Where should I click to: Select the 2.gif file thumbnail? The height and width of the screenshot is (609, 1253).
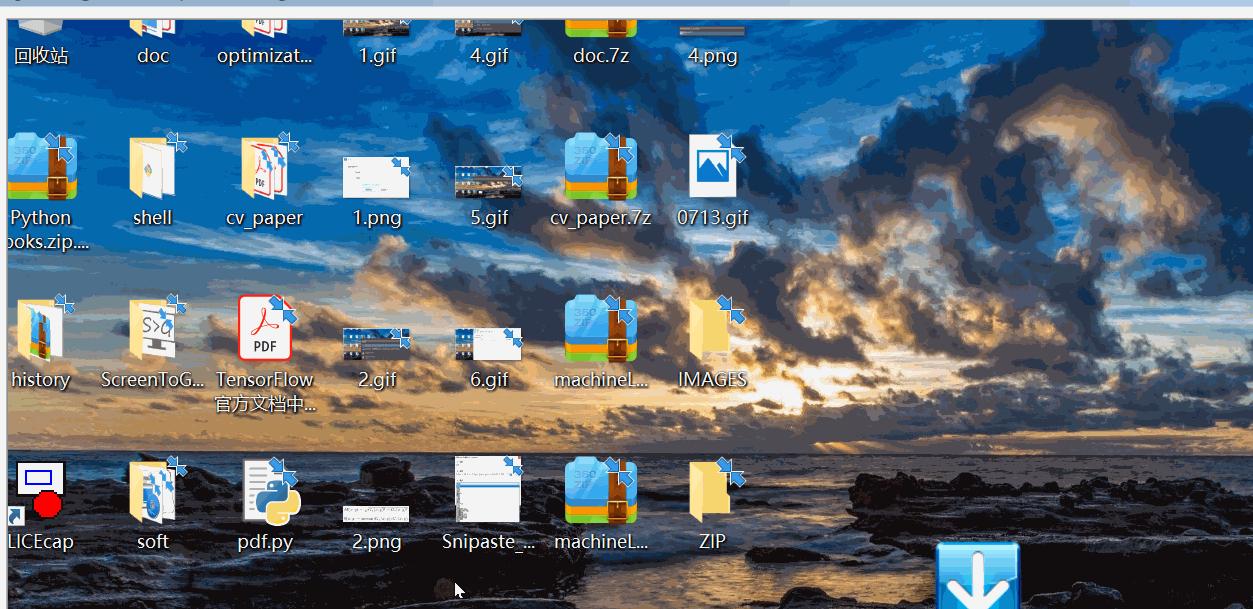[x=376, y=344]
